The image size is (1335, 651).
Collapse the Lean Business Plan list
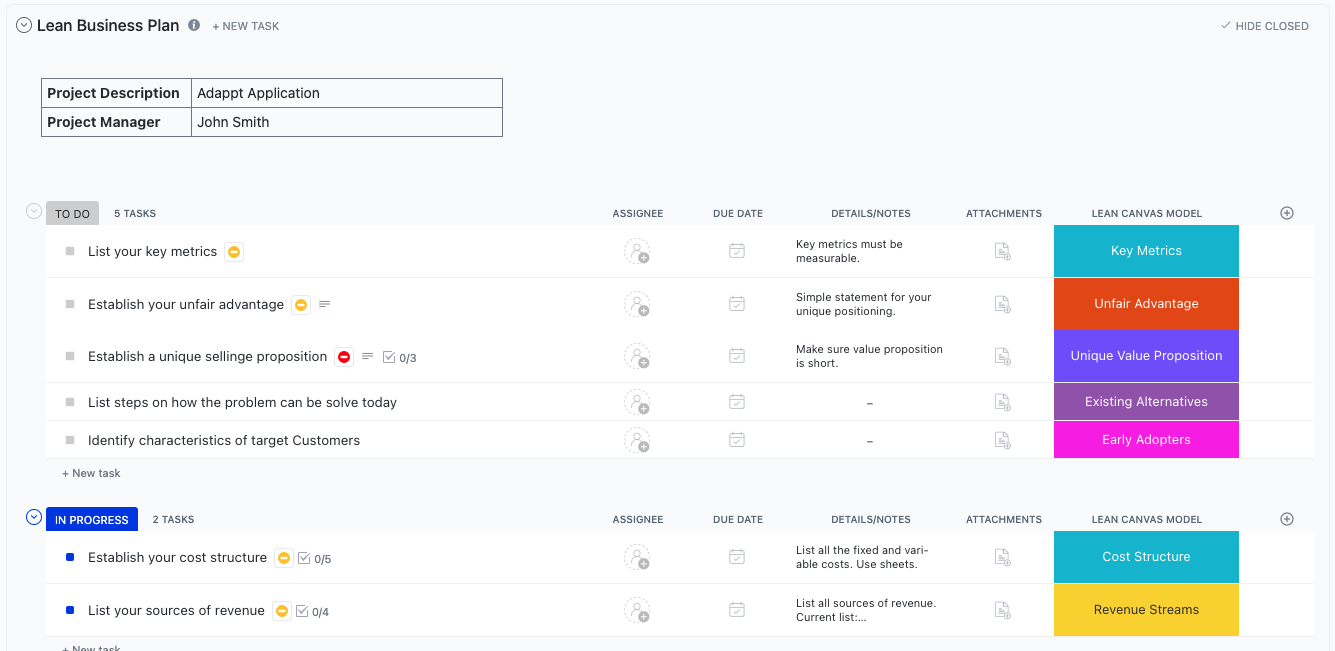point(24,25)
